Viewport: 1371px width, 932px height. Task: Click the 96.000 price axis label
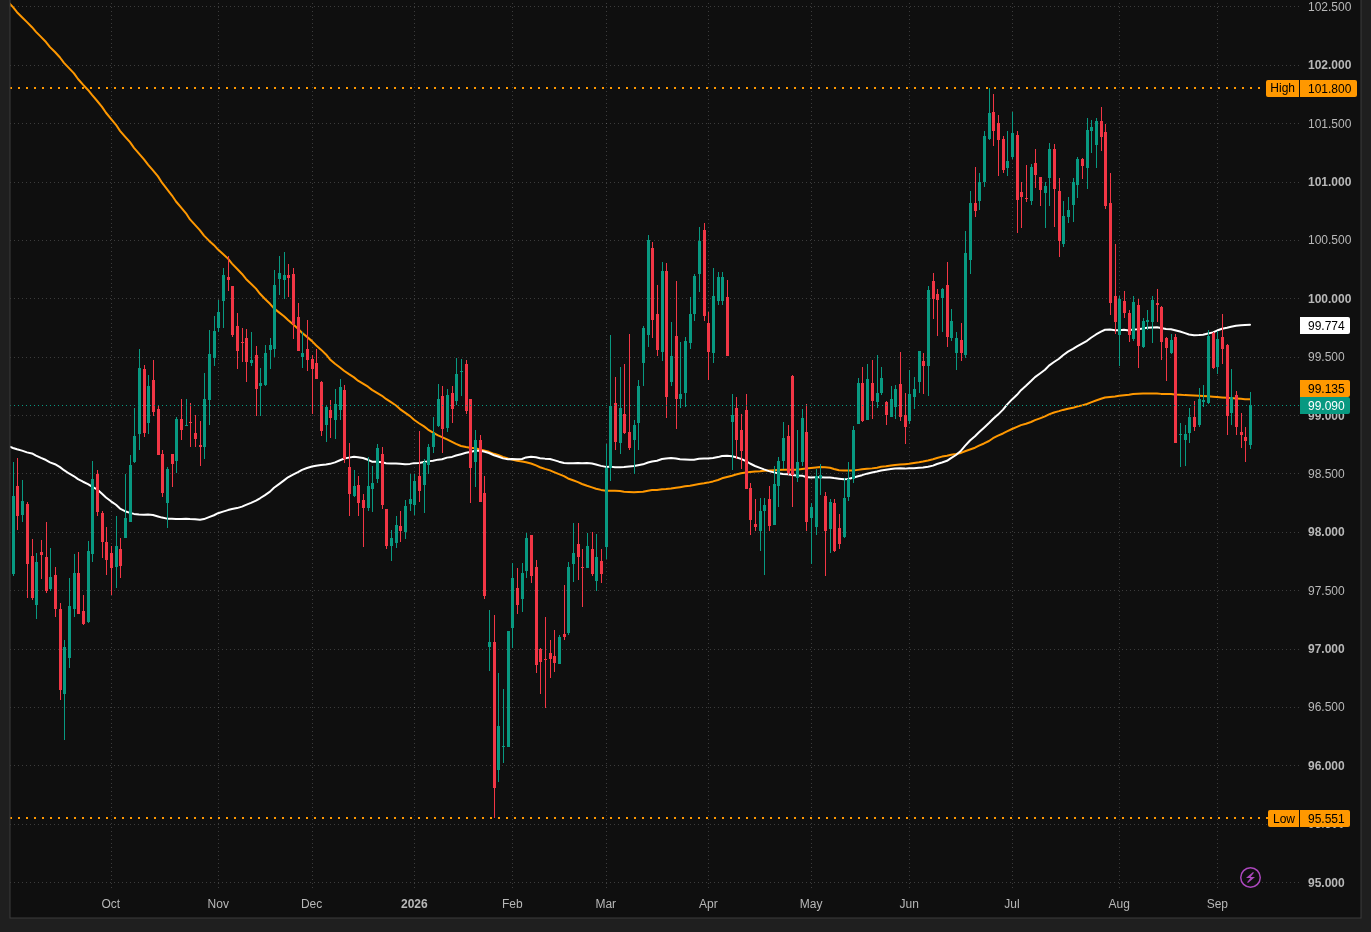click(1326, 766)
